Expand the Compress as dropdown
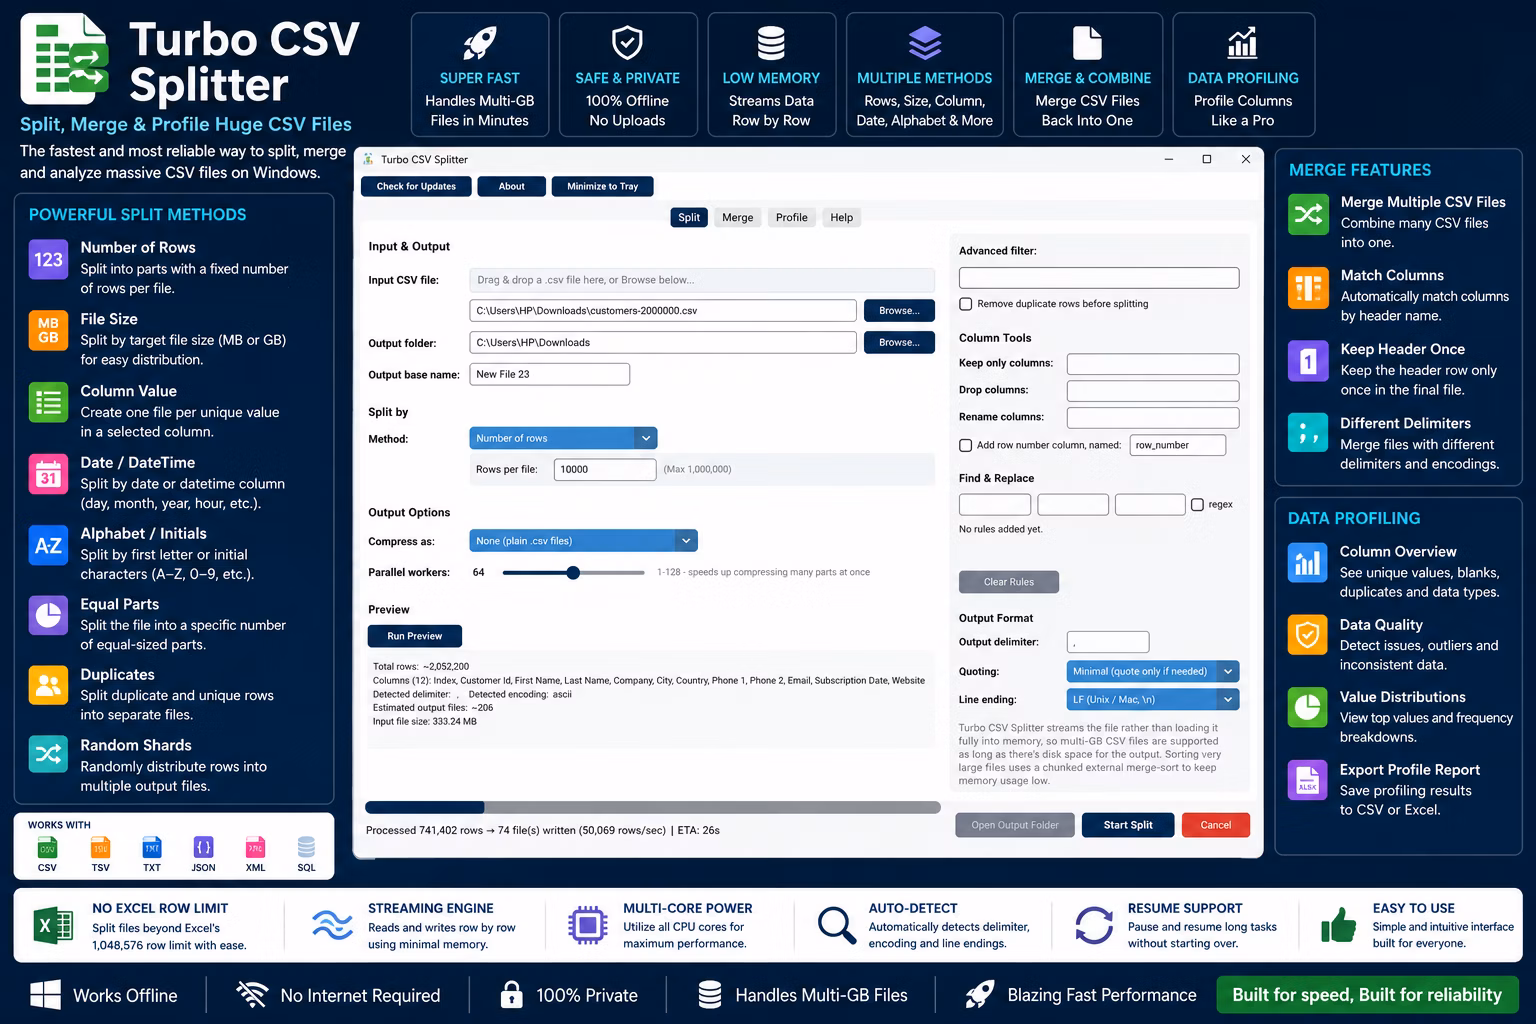This screenshot has width=1536, height=1024. pyautogui.click(x=583, y=541)
